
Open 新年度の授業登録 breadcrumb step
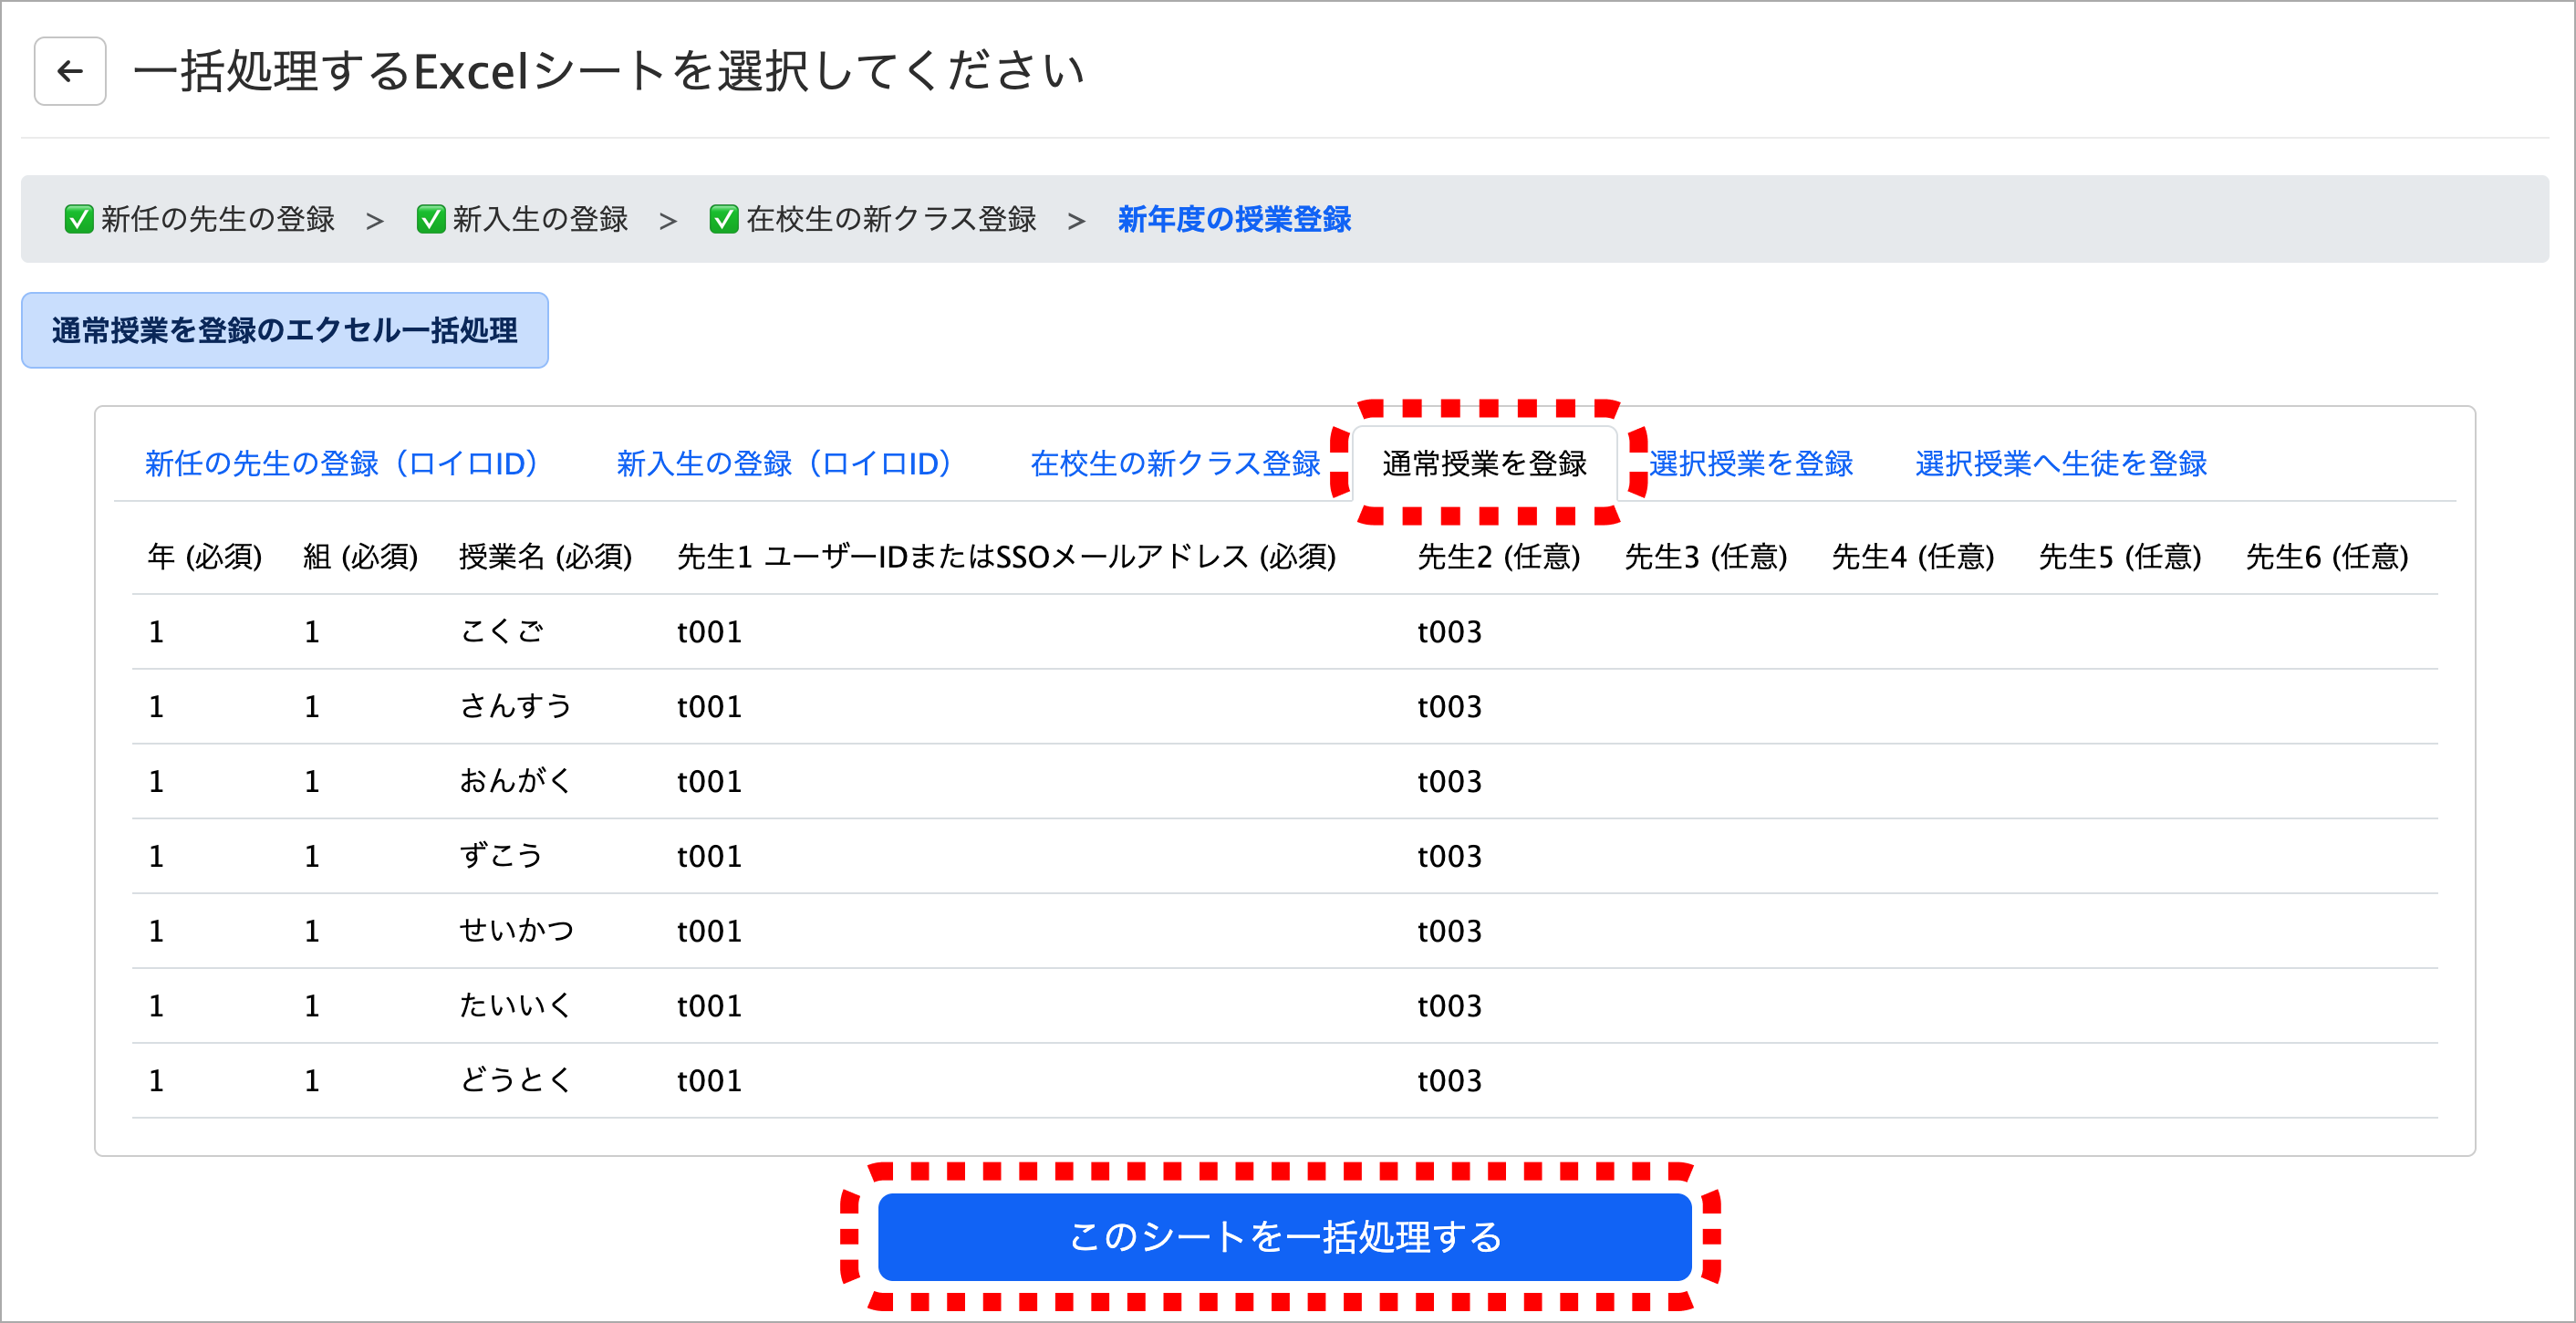[1233, 219]
